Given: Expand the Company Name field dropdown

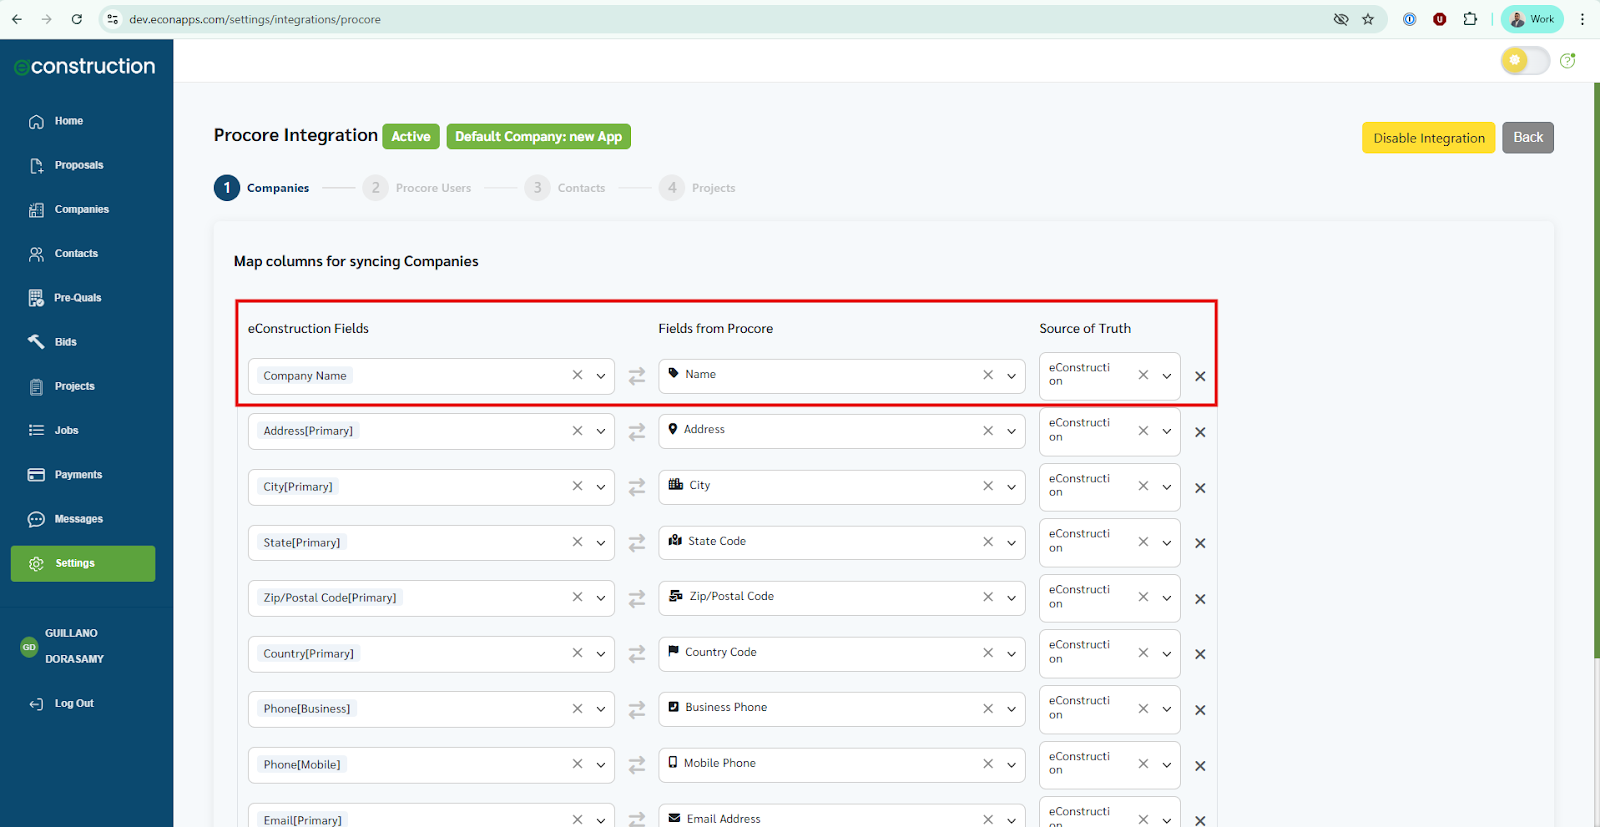Looking at the screenshot, I should [x=601, y=376].
